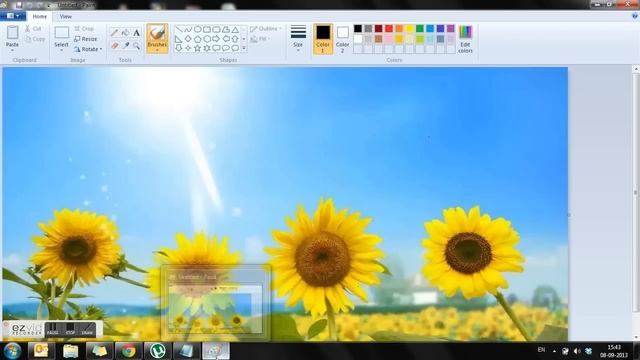Choose the Curve shape
The height and width of the screenshot is (360, 640).
tap(188, 29)
